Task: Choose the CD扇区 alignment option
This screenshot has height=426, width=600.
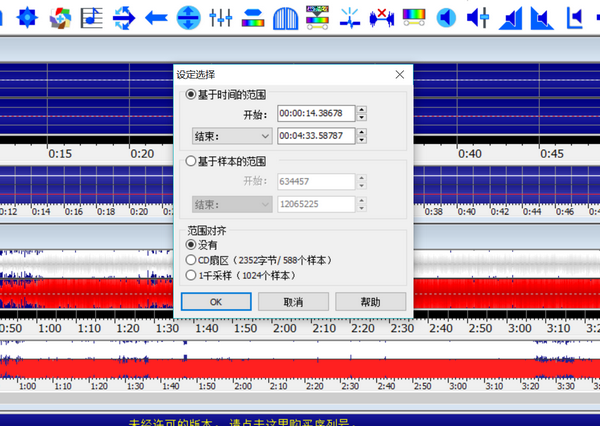Action: (x=191, y=260)
